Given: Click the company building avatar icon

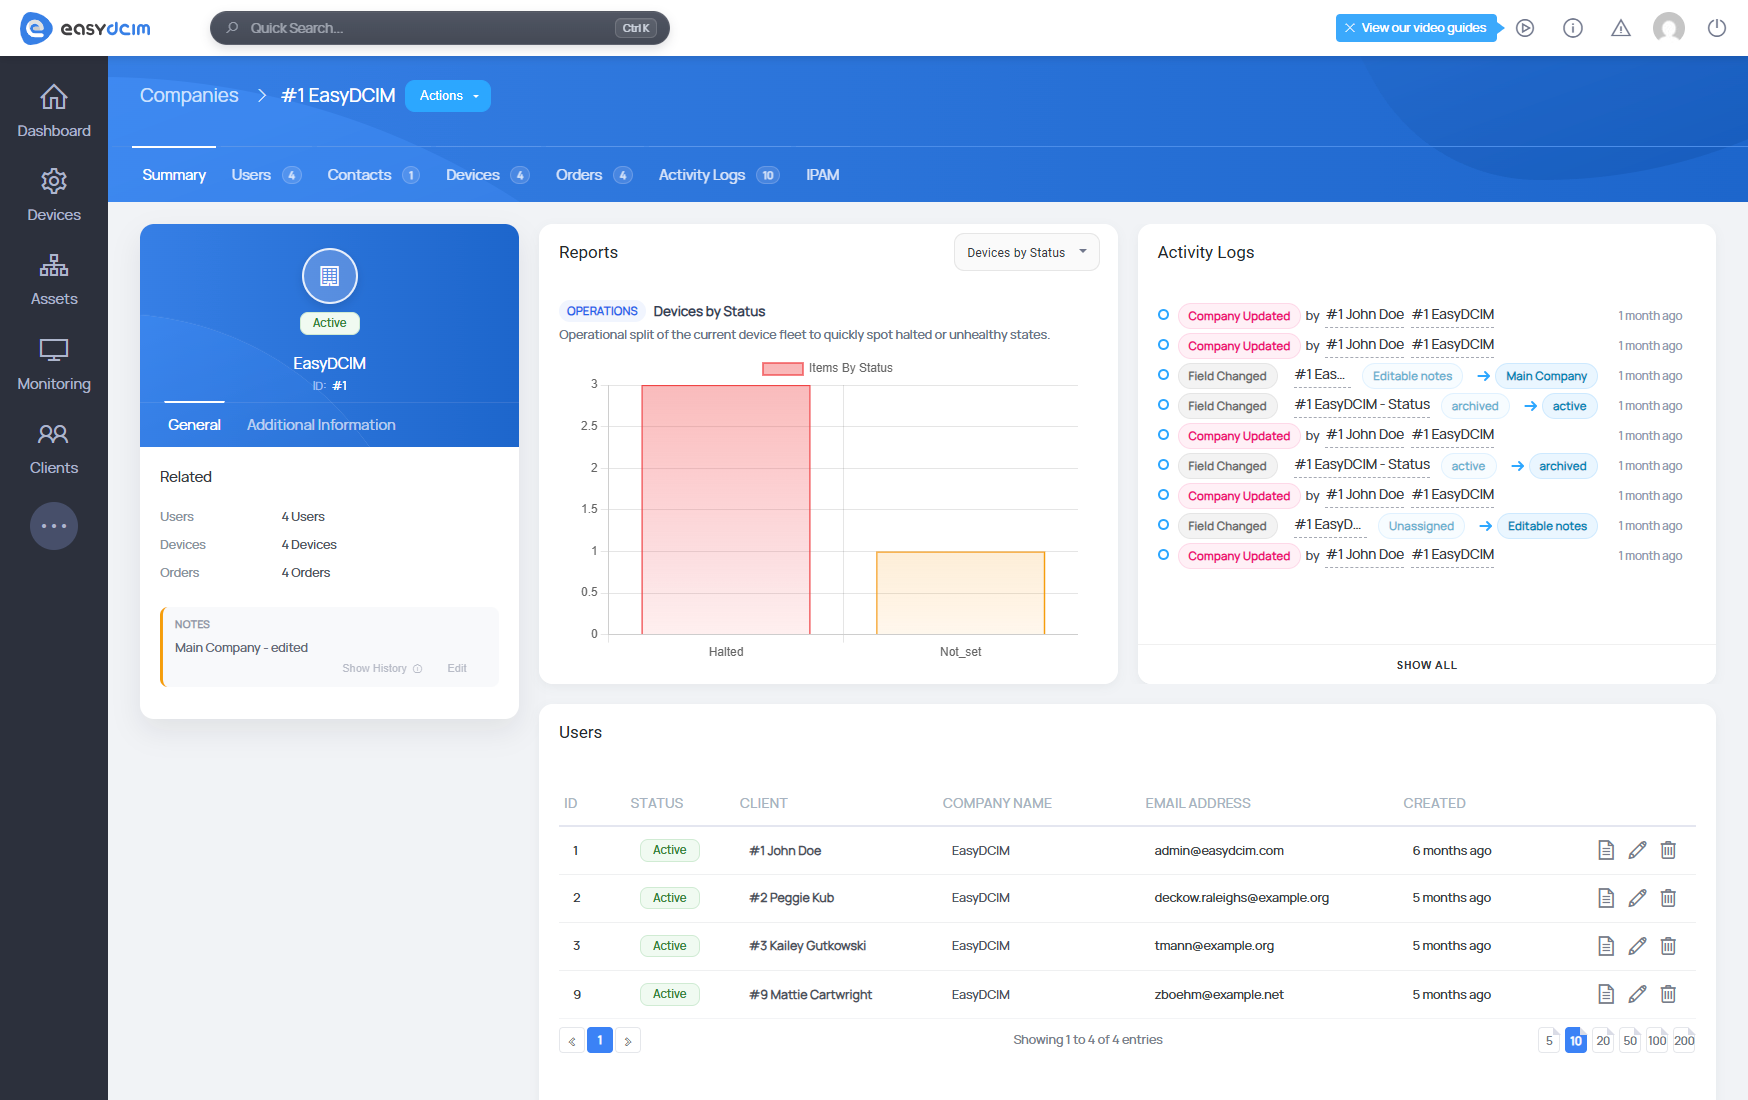Looking at the screenshot, I should pyautogui.click(x=330, y=276).
